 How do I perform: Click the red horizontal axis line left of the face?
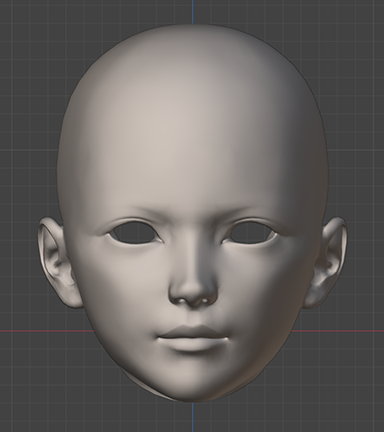[x=47, y=331]
